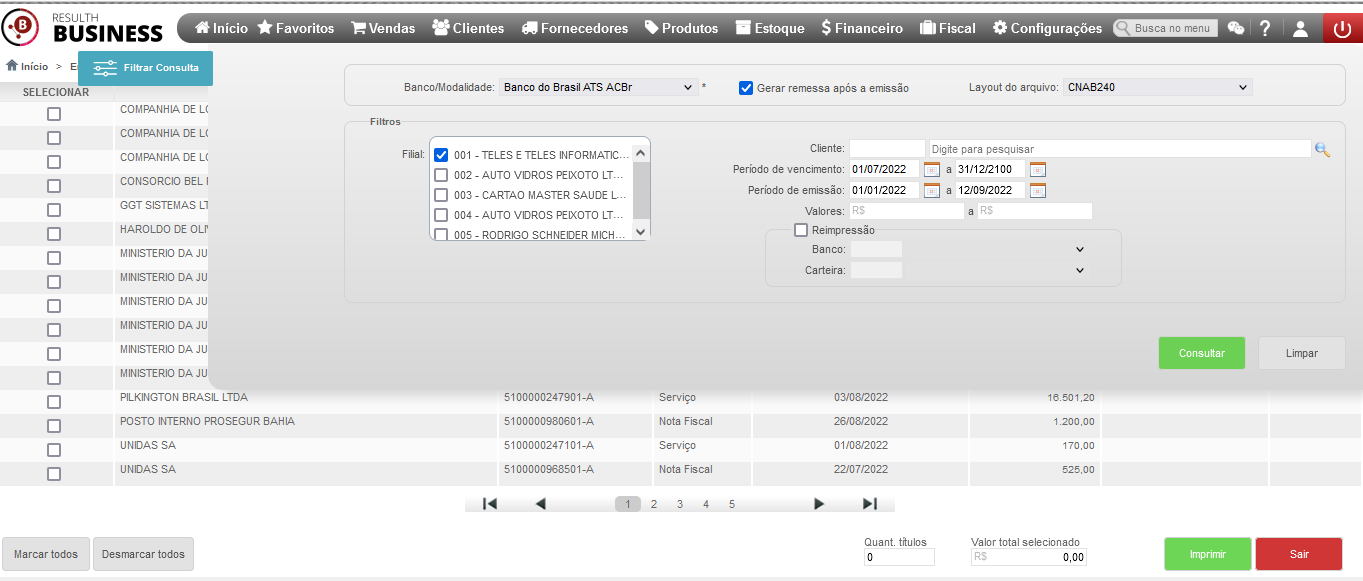
Task: Open the help question mark icon
Action: pyautogui.click(x=1265, y=28)
